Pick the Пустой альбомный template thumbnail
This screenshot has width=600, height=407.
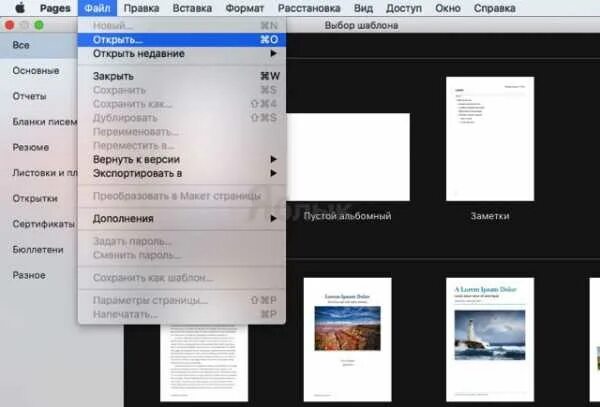[348, 157]
